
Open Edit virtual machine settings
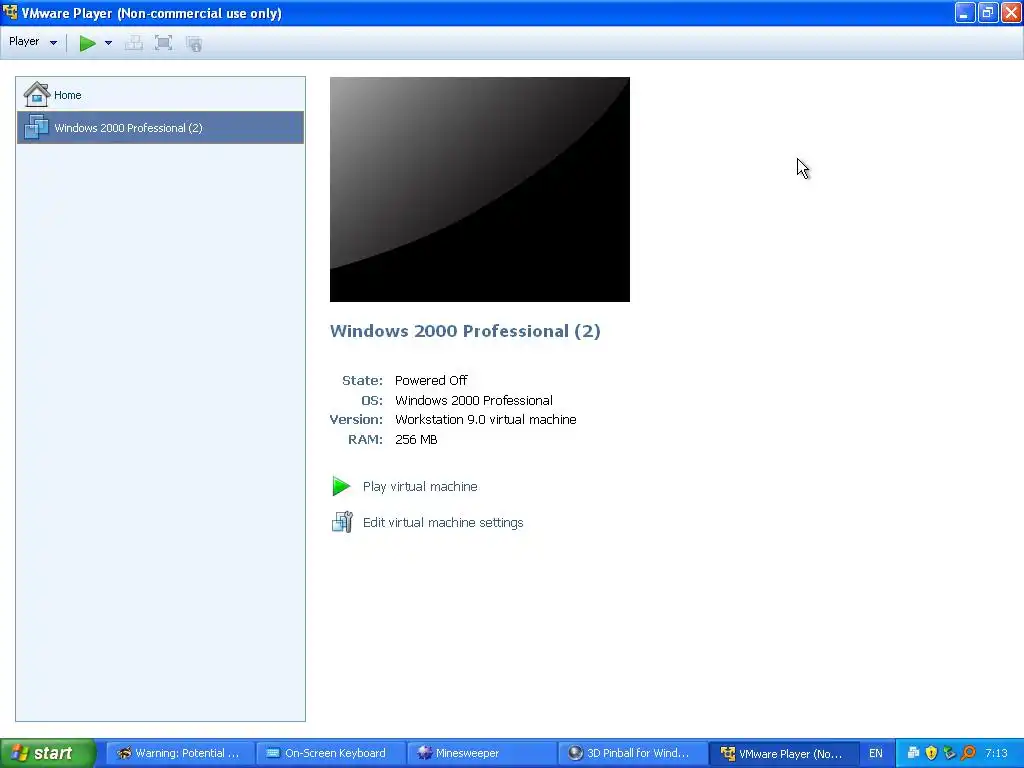(443, 522)
